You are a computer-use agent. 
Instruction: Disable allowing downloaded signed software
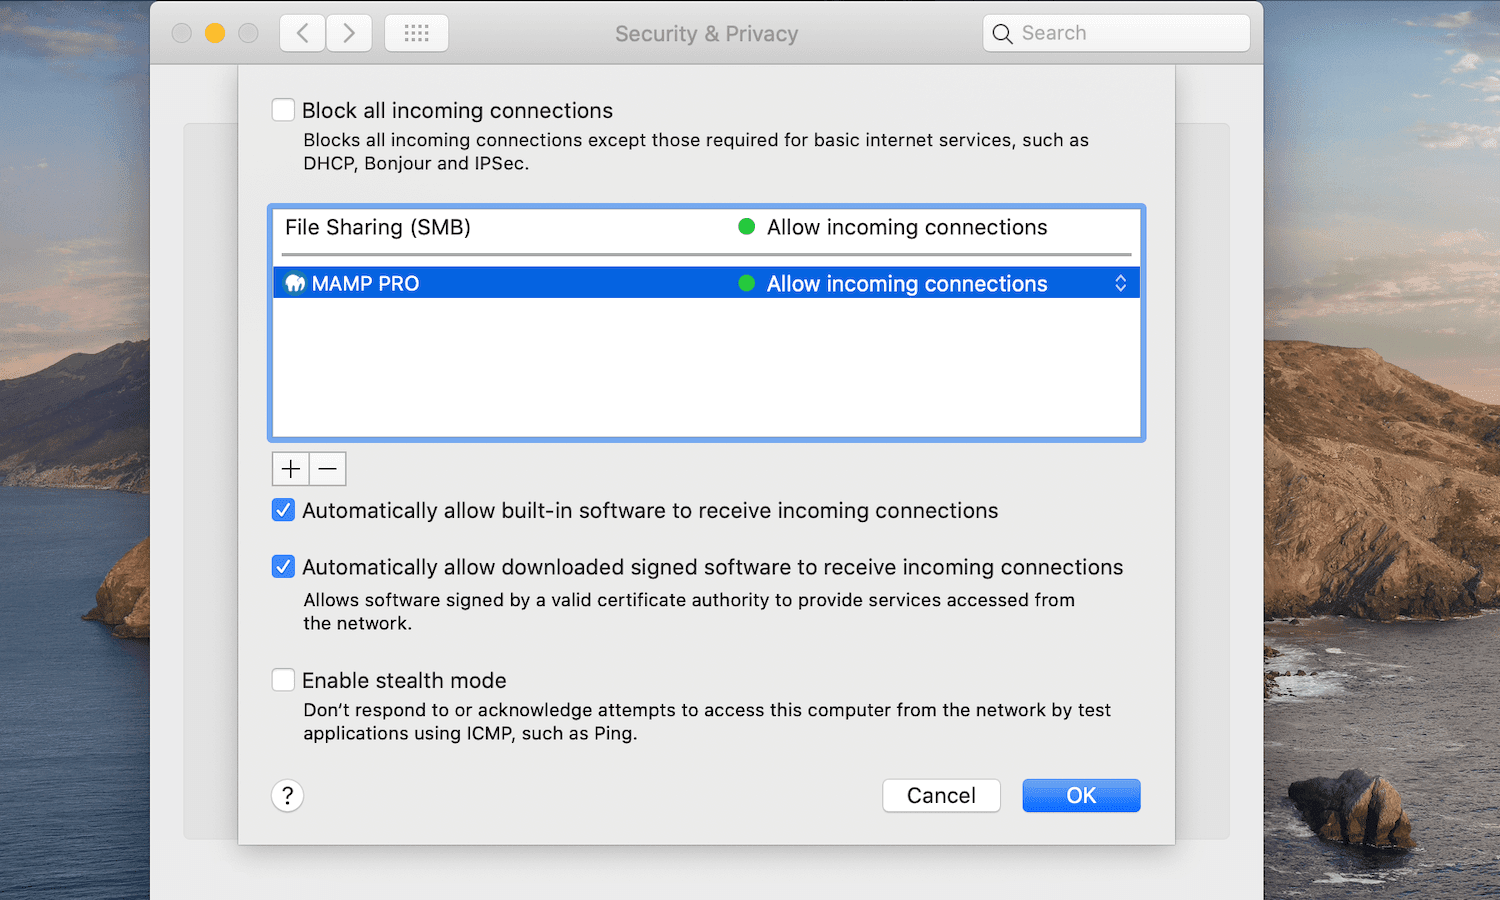pos(283,566)
